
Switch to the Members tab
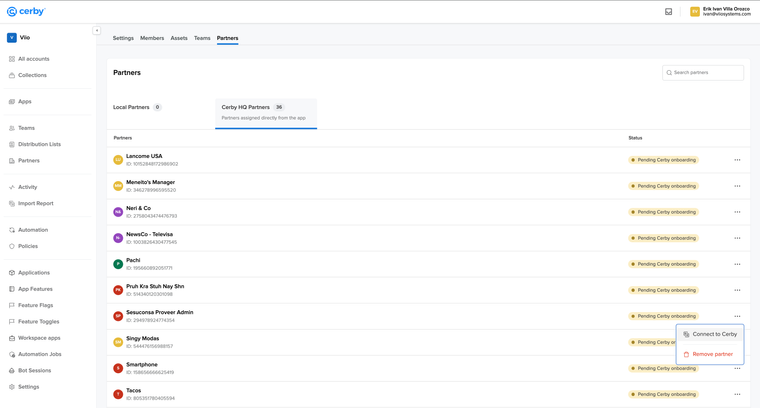(x=152, y=38)
